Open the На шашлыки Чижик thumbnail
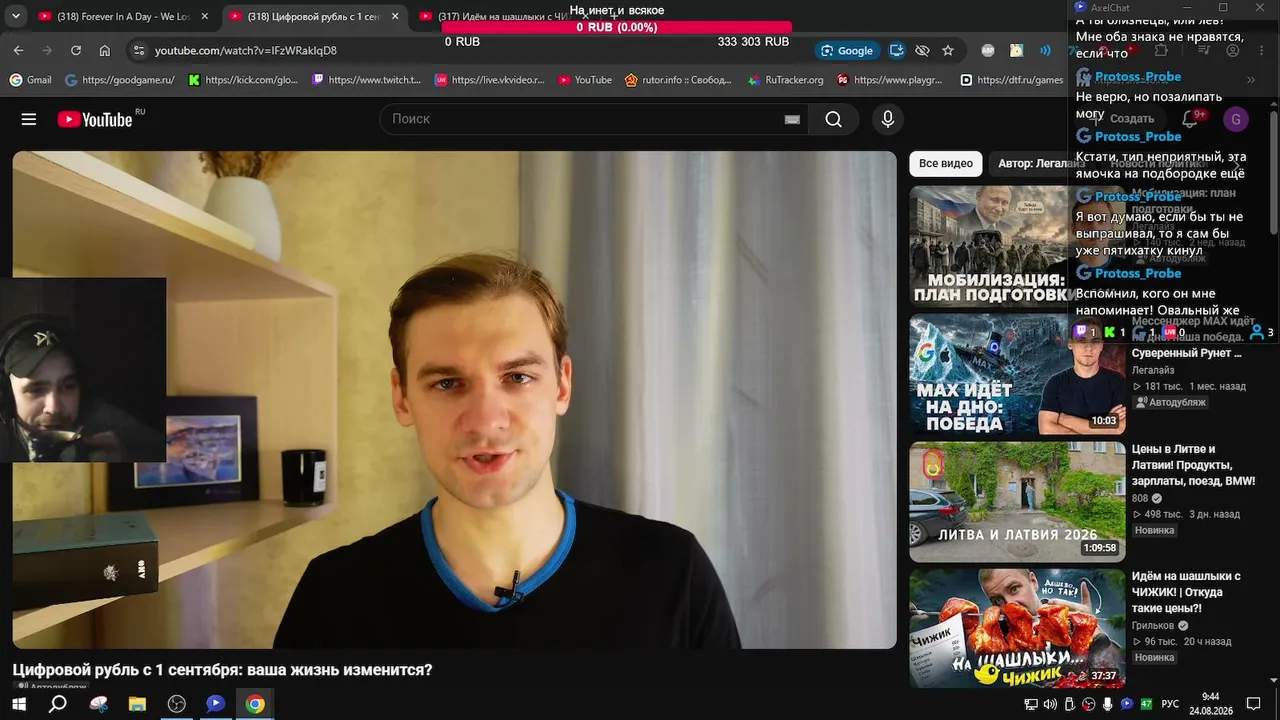1280x720 pixels. [x=1017, y=629]
